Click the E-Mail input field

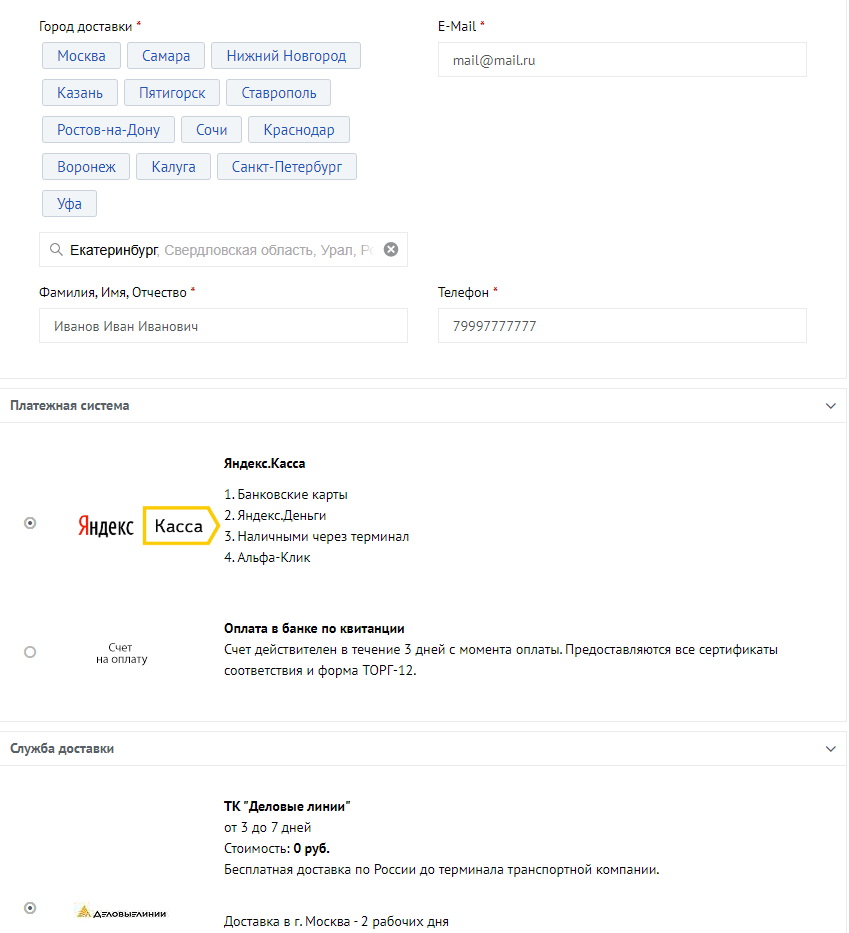pos(622,60)
